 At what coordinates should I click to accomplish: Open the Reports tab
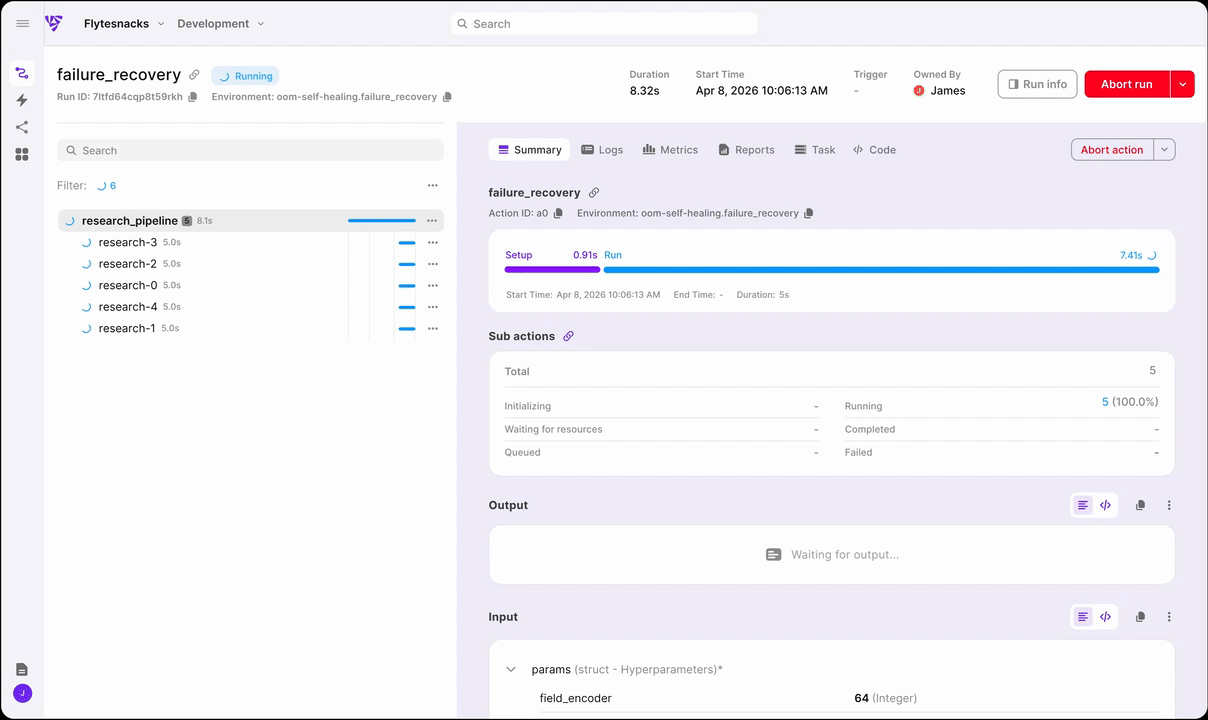pyautogui.click(x=746, y=150)
